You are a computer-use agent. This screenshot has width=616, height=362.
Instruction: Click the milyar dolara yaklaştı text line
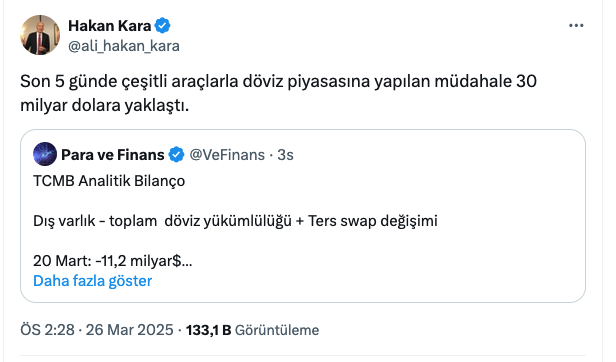[104, 105]
